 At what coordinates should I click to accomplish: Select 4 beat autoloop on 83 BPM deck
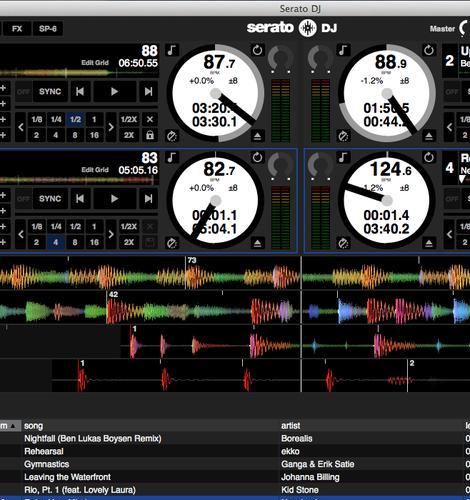pyautogui.click(x=56, y=242)
